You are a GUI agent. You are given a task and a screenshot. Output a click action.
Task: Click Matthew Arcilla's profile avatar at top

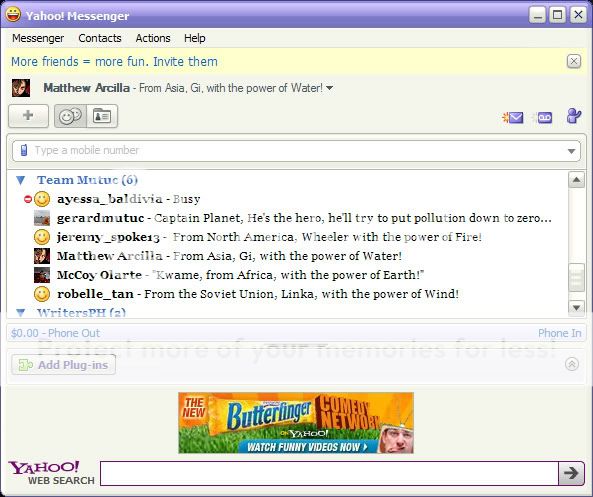point(21,88)
